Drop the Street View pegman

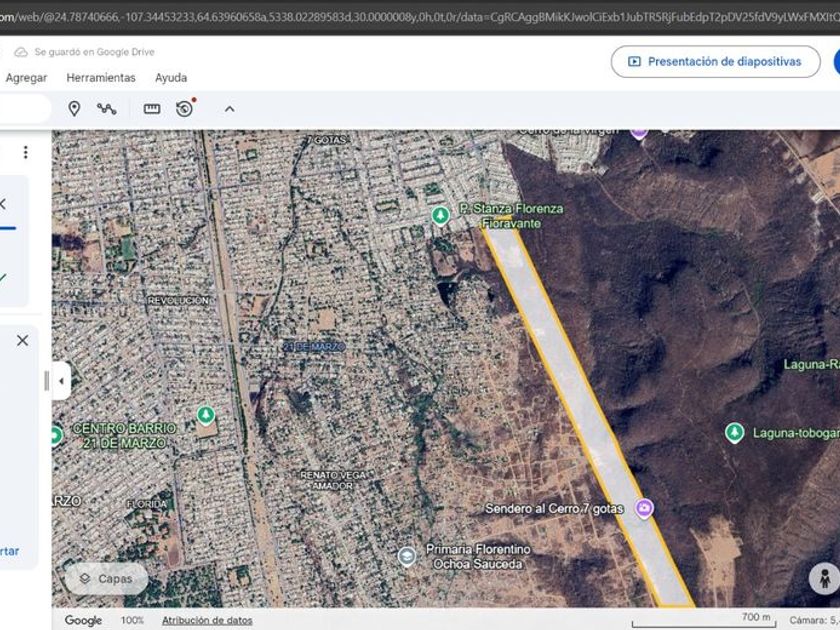823,578
